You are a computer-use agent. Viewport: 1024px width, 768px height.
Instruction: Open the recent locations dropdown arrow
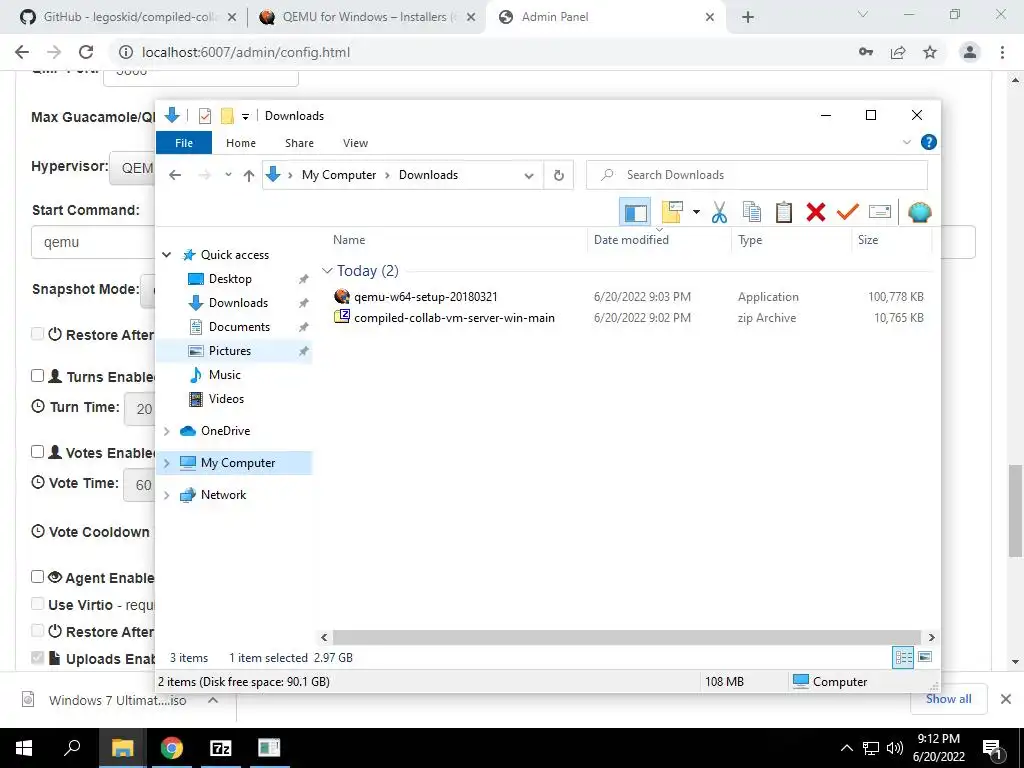click(x=228, y=175)
